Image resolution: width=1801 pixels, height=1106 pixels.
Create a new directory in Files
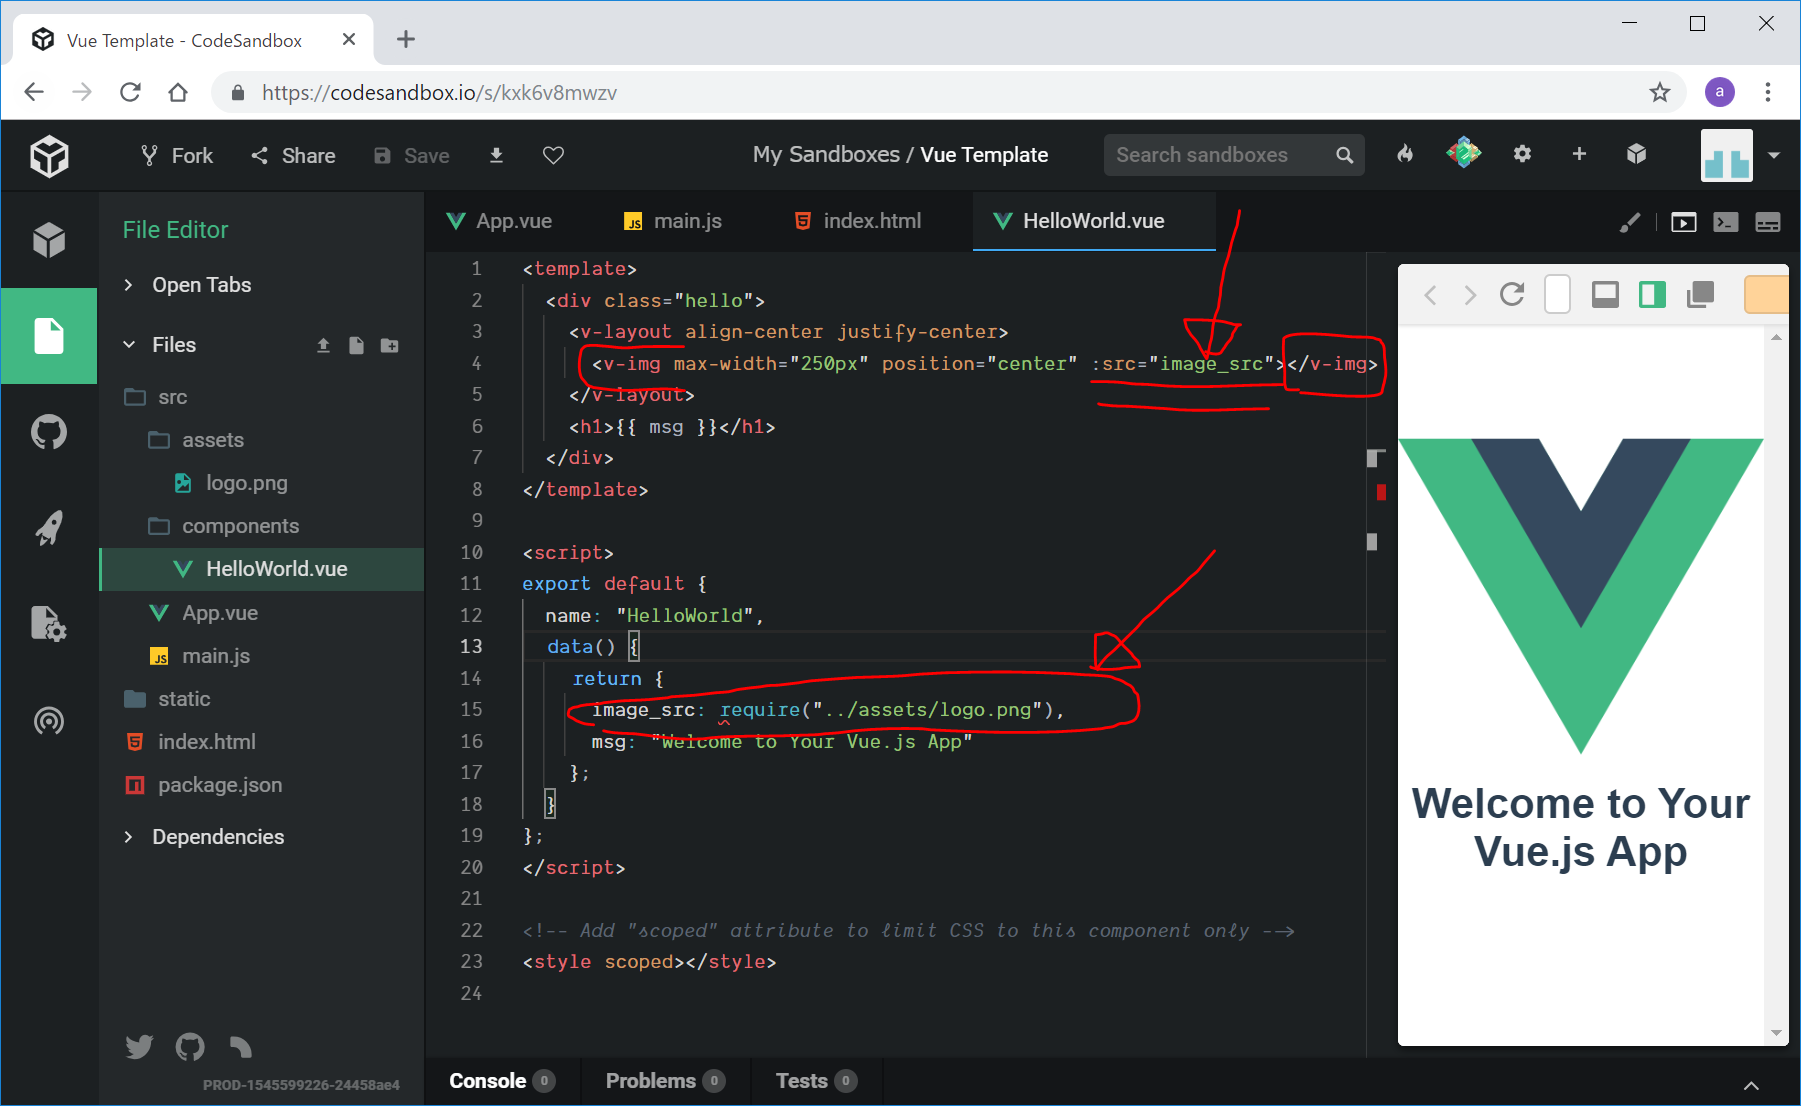(390, 345)
